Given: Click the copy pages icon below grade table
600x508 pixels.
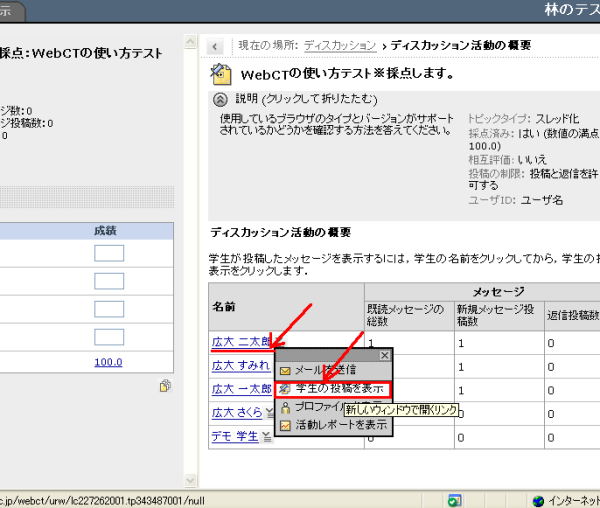Looking at the screenshot, I should tap(165, 386).
